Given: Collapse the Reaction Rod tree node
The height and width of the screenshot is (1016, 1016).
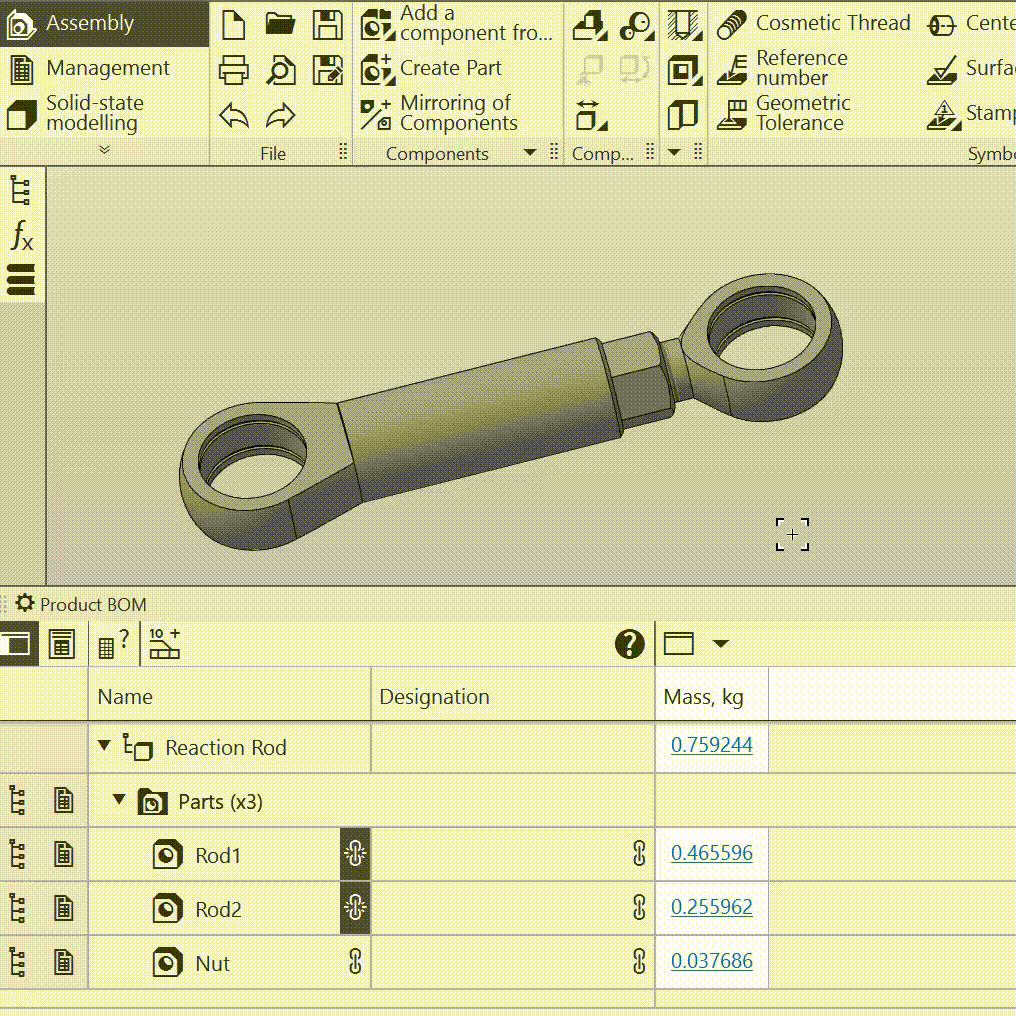Looking at the screenshot, I should tap(105, 746).
